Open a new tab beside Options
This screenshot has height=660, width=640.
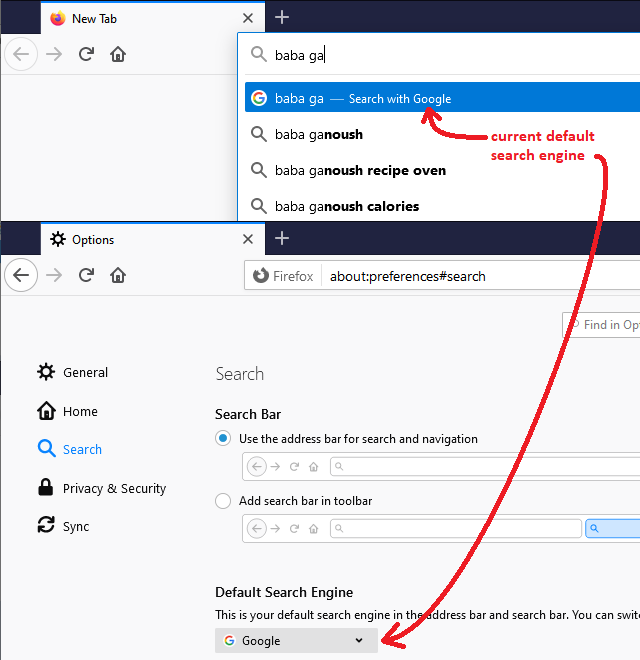pyautogui.click(x=282, y=238)
